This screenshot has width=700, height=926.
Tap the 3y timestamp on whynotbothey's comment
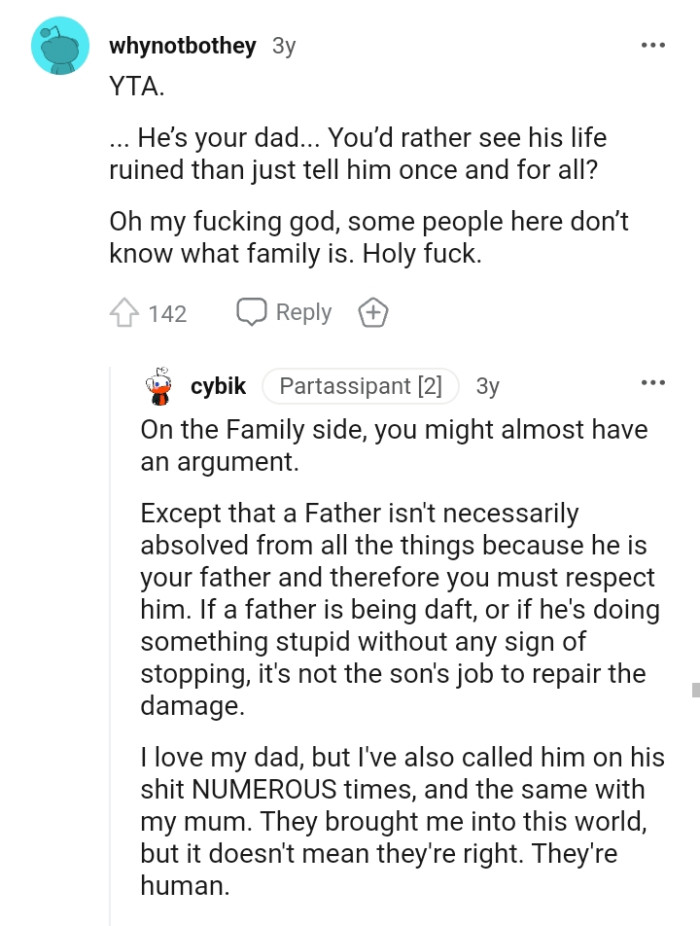tap(284, 45)
